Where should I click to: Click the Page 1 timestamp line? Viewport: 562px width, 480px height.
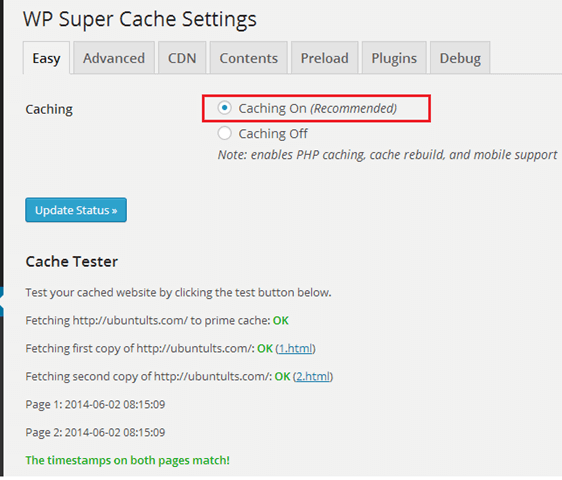point(95,404)
